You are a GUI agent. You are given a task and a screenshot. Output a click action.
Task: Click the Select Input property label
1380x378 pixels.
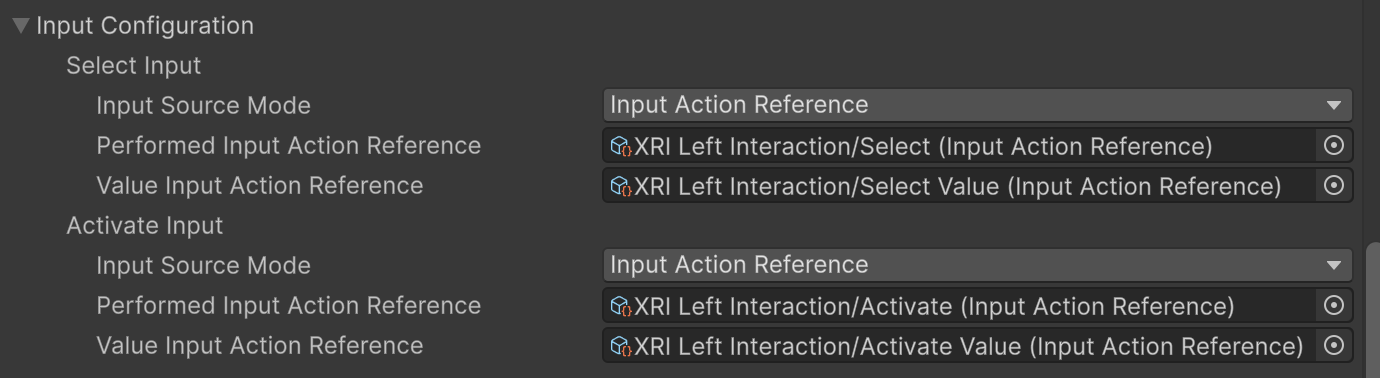[133, 66]
